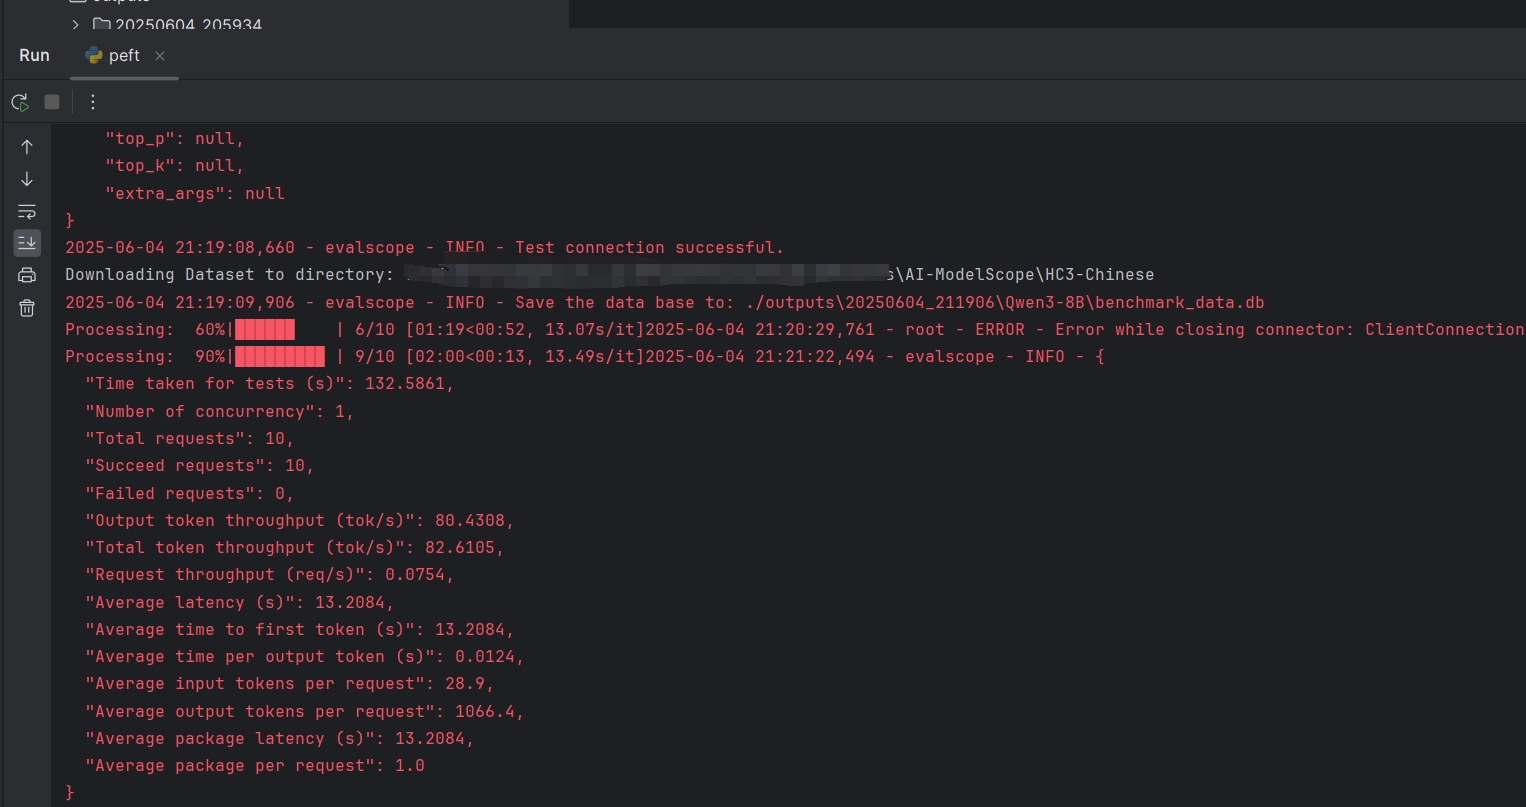The height and width of the screenshot is (807, 1526).
Task: Close the peft run tab
Action: pos(160,56)
